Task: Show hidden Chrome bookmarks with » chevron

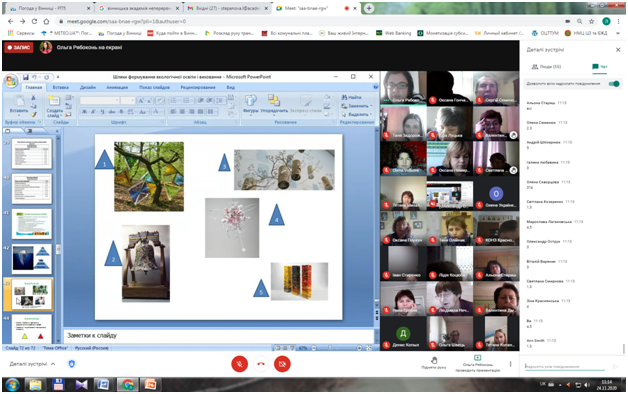Action: point(619,33)
